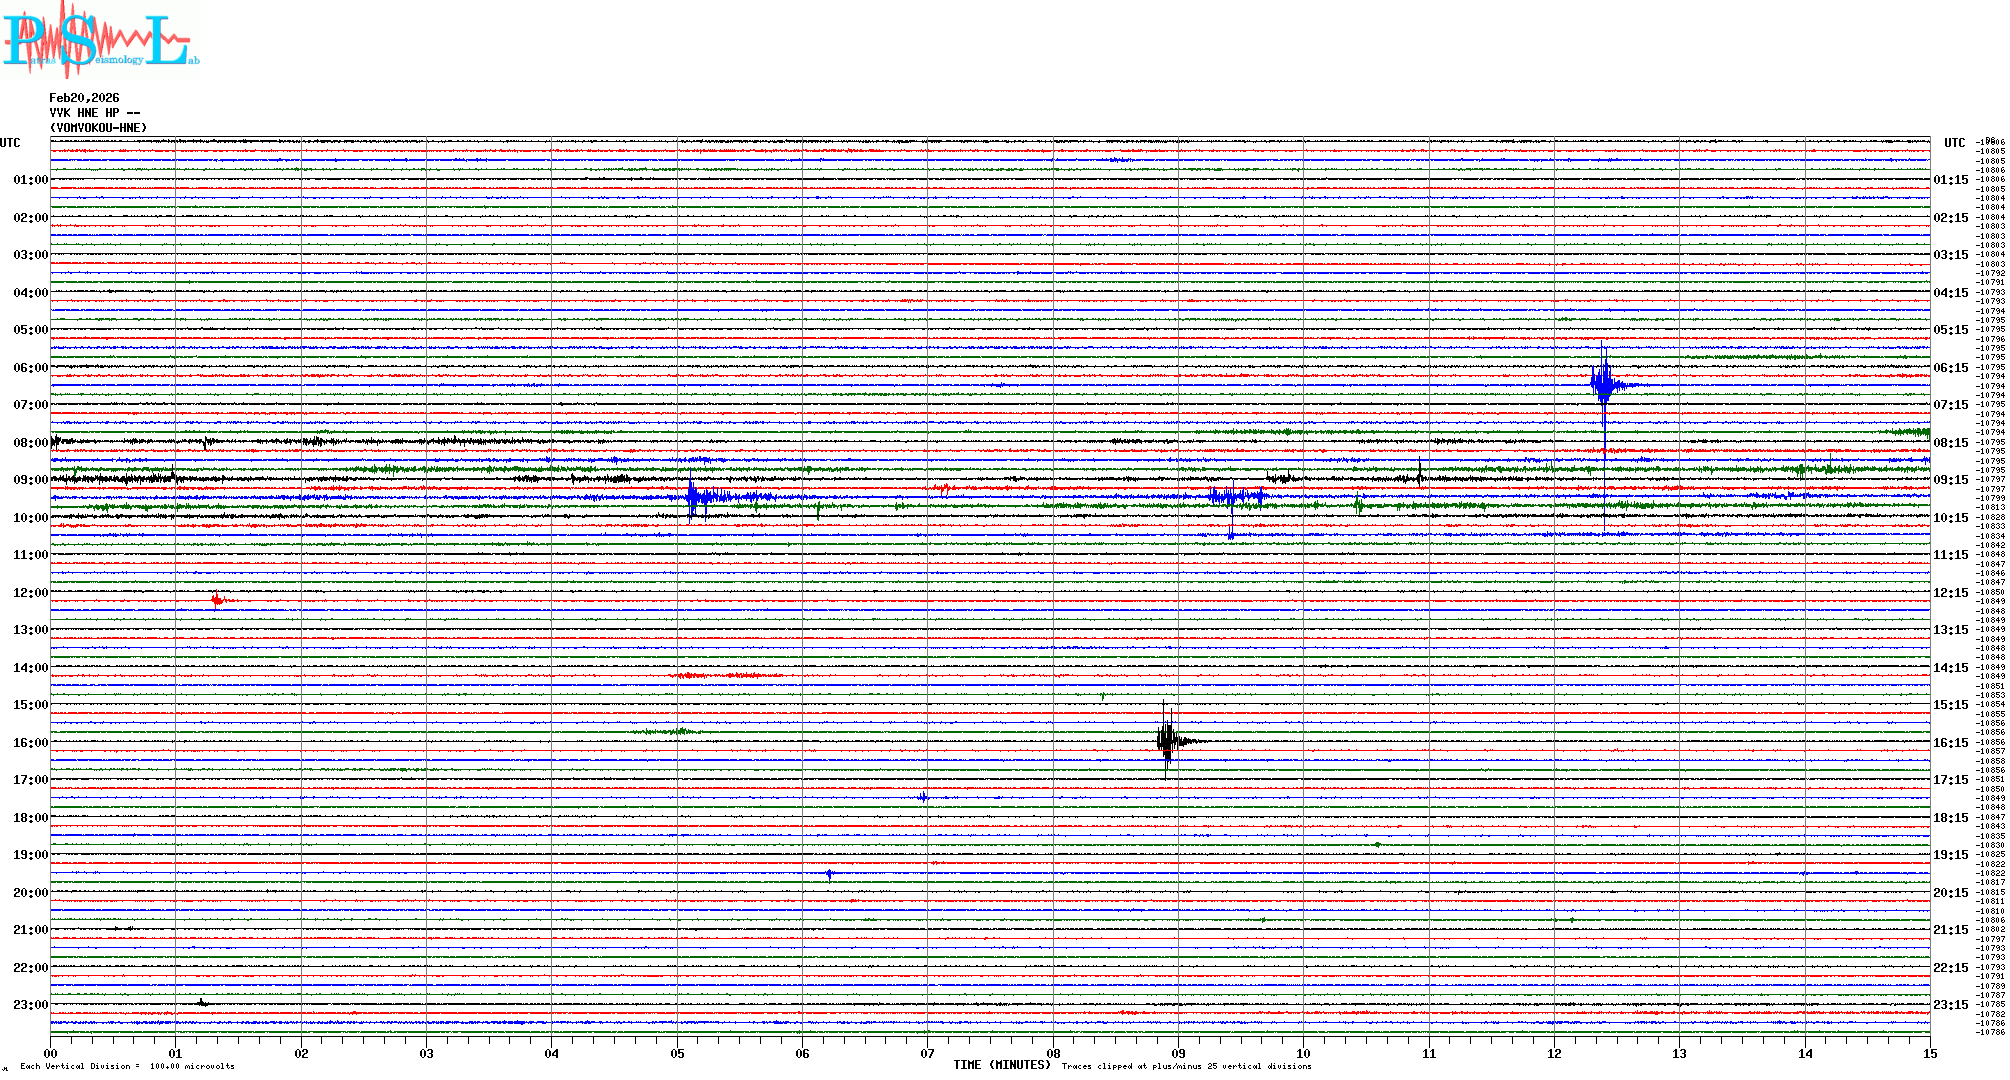The image size is (2010, 1080).
Task: Click the minute 09 tick label on bottom axis
Action: click(1178, 1054)
